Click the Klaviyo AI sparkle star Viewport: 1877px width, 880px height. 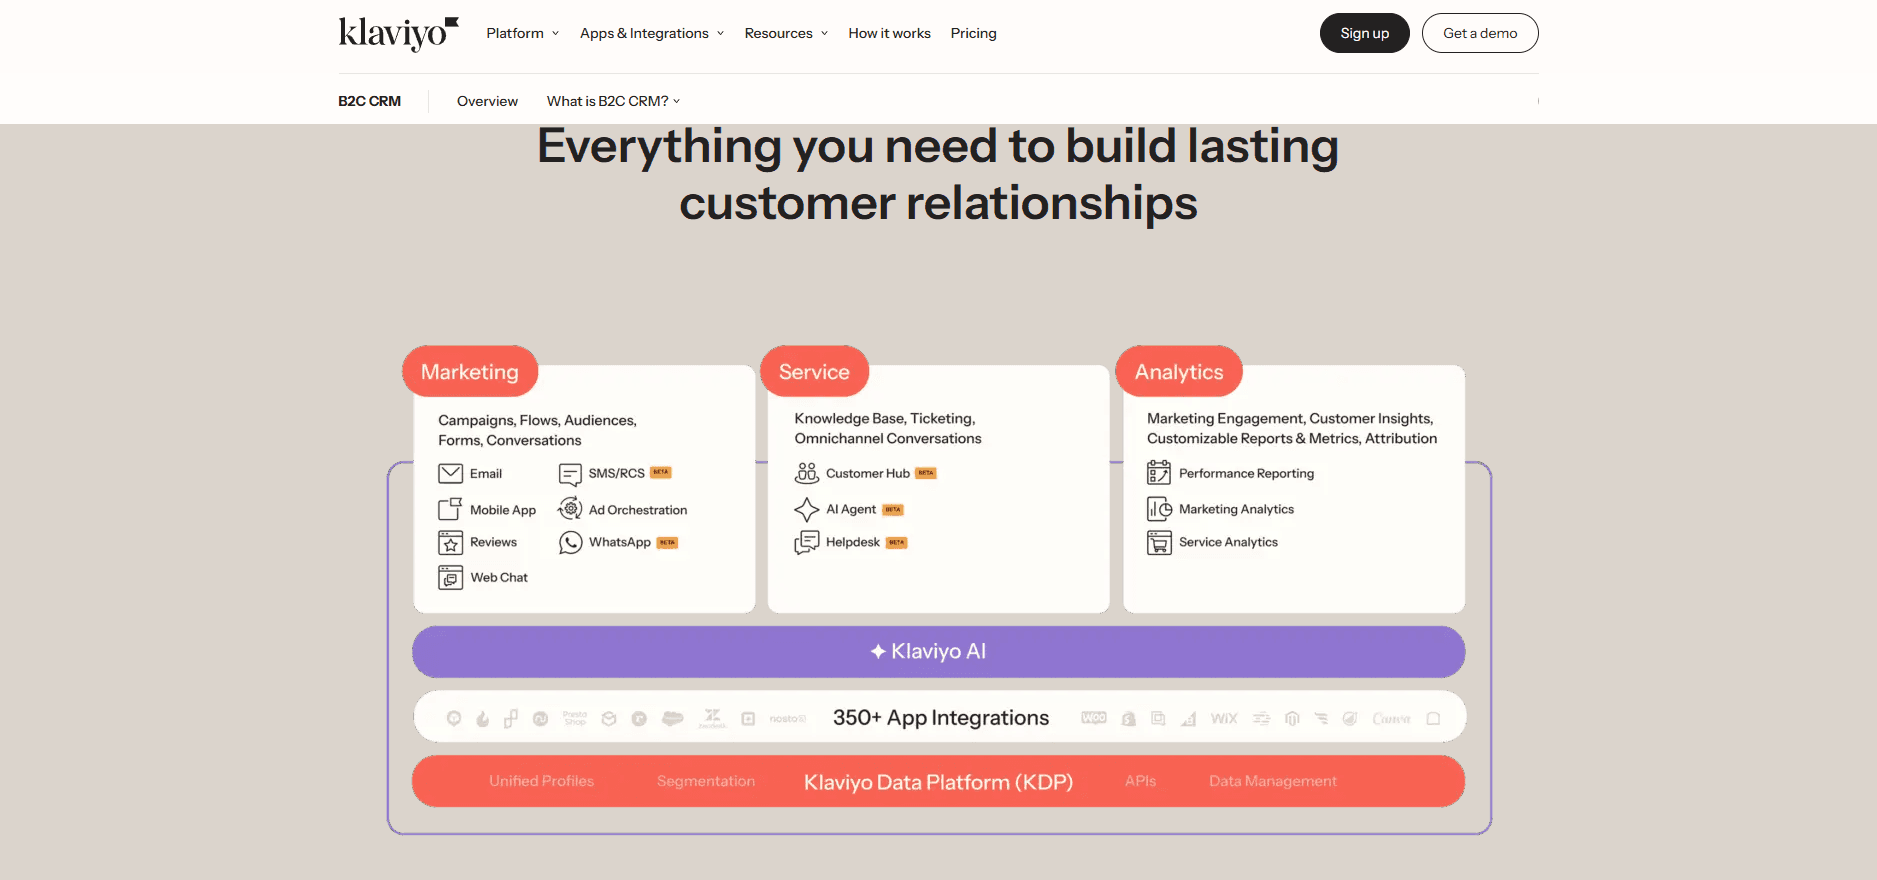click(x=878, y=651)
